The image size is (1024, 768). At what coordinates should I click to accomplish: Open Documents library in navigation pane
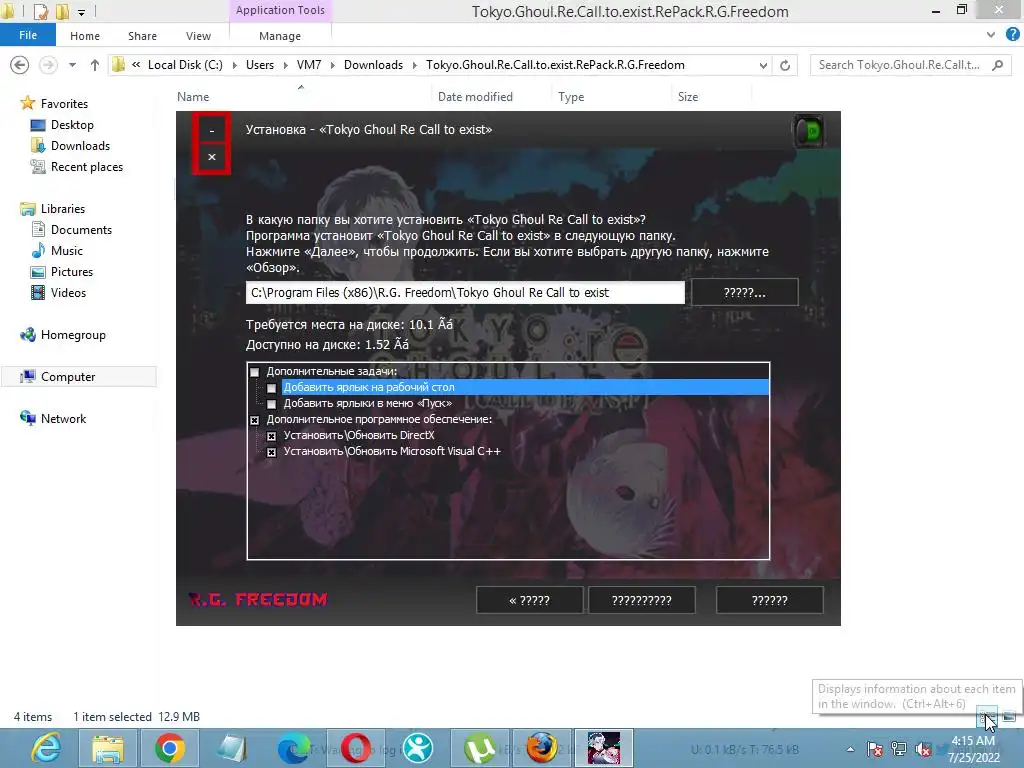pos(81,230)
